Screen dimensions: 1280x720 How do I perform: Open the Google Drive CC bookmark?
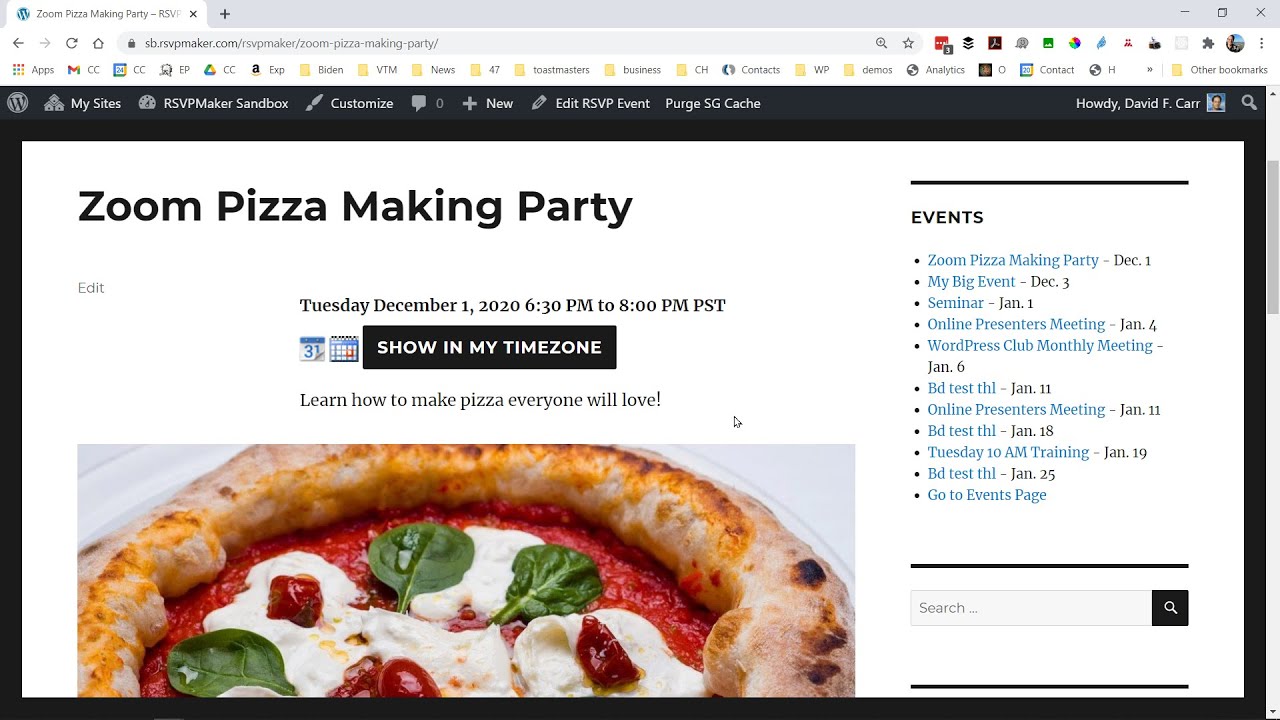tap(220, 70)
